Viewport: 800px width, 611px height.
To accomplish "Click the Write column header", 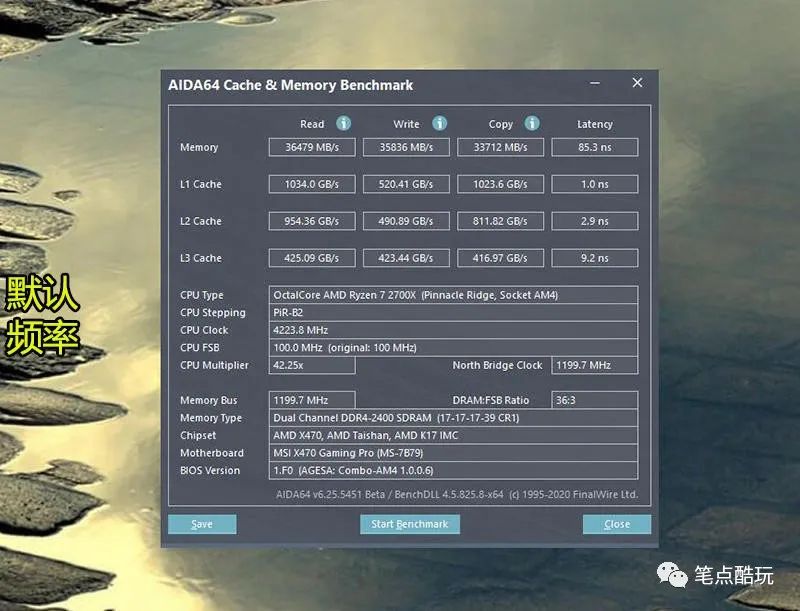I will pyautogui.click(x=406, y=124).
